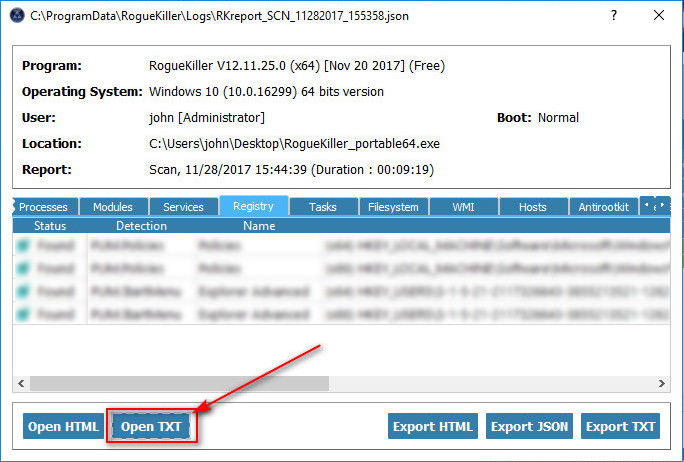
Task: Click the RogueKiller app icon in title bar
Action: point(17,15)
